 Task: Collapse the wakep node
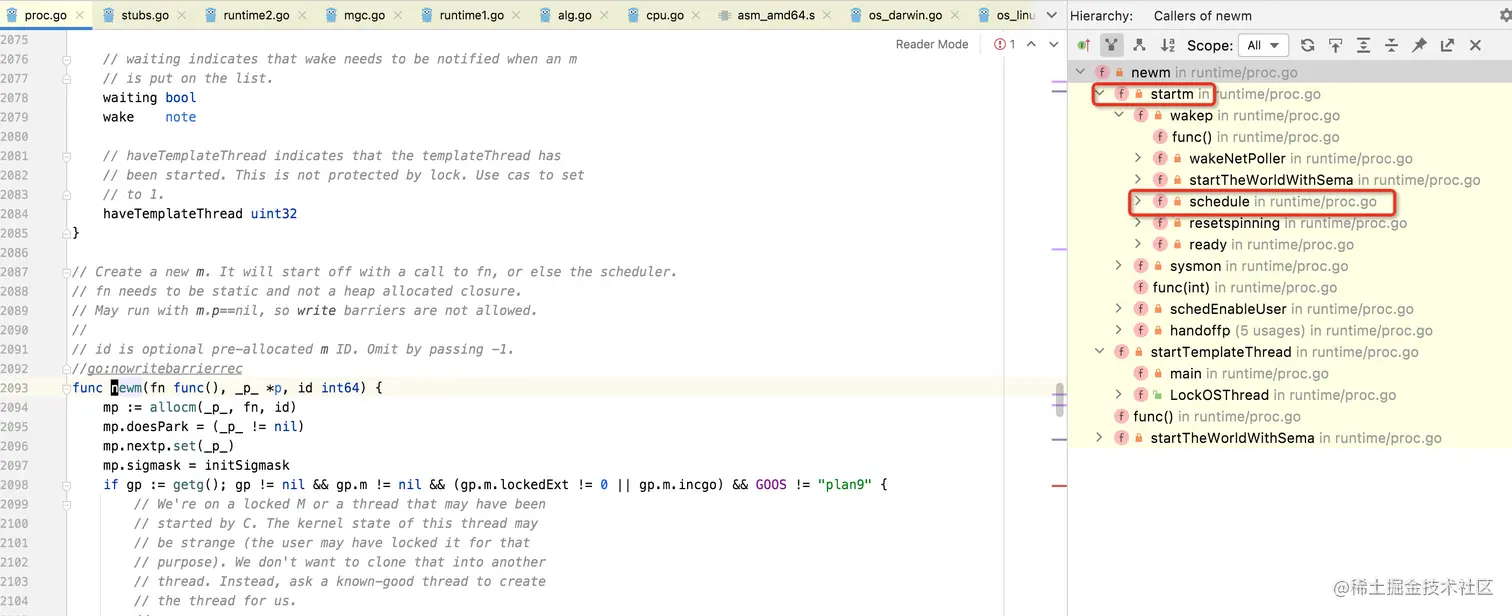click(1119, 116)
